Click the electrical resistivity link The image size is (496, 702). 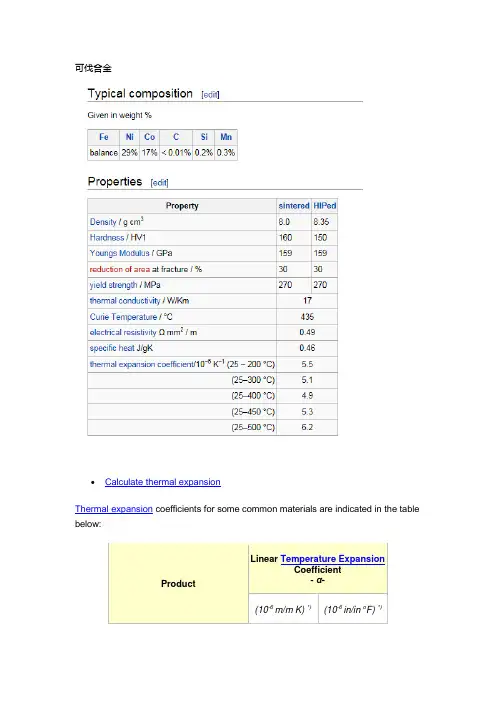pyautogui.click(x=123, y=332)
